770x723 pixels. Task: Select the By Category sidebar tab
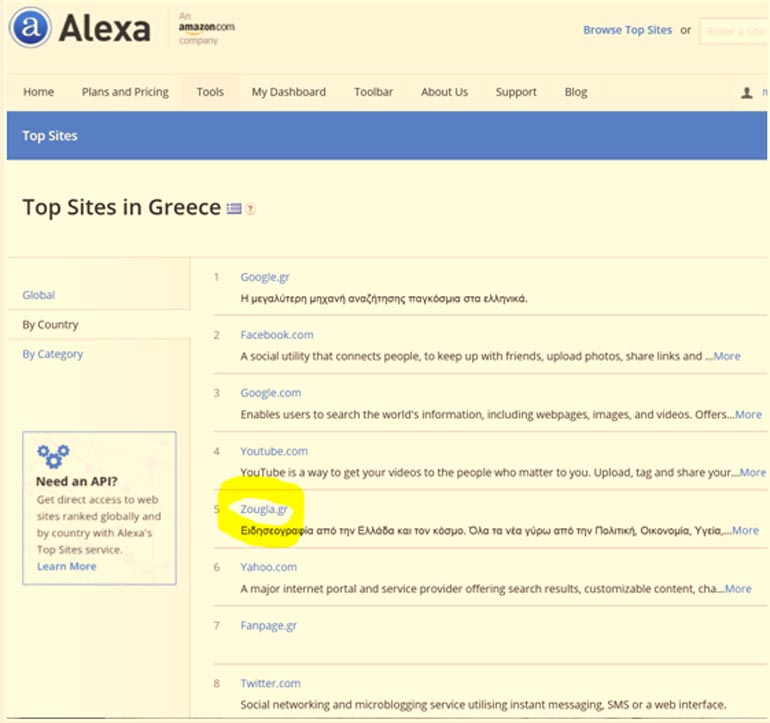pyautogui.click(x=53, y=354)
